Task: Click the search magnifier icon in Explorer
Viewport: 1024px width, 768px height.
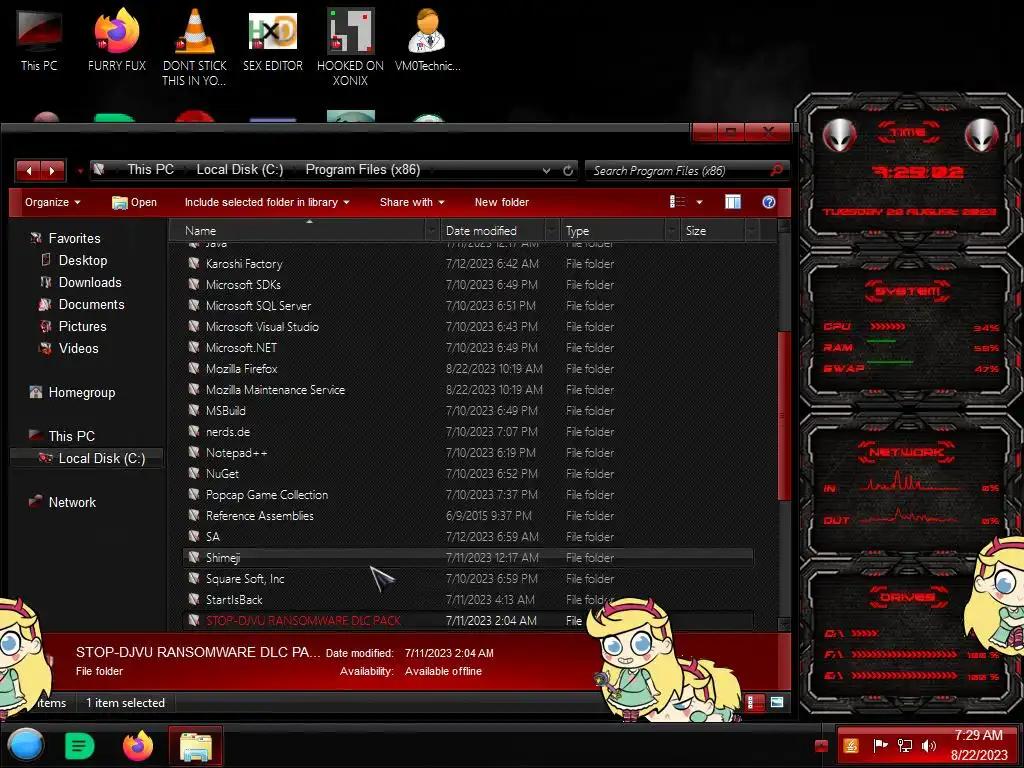Action: [776, 170]
